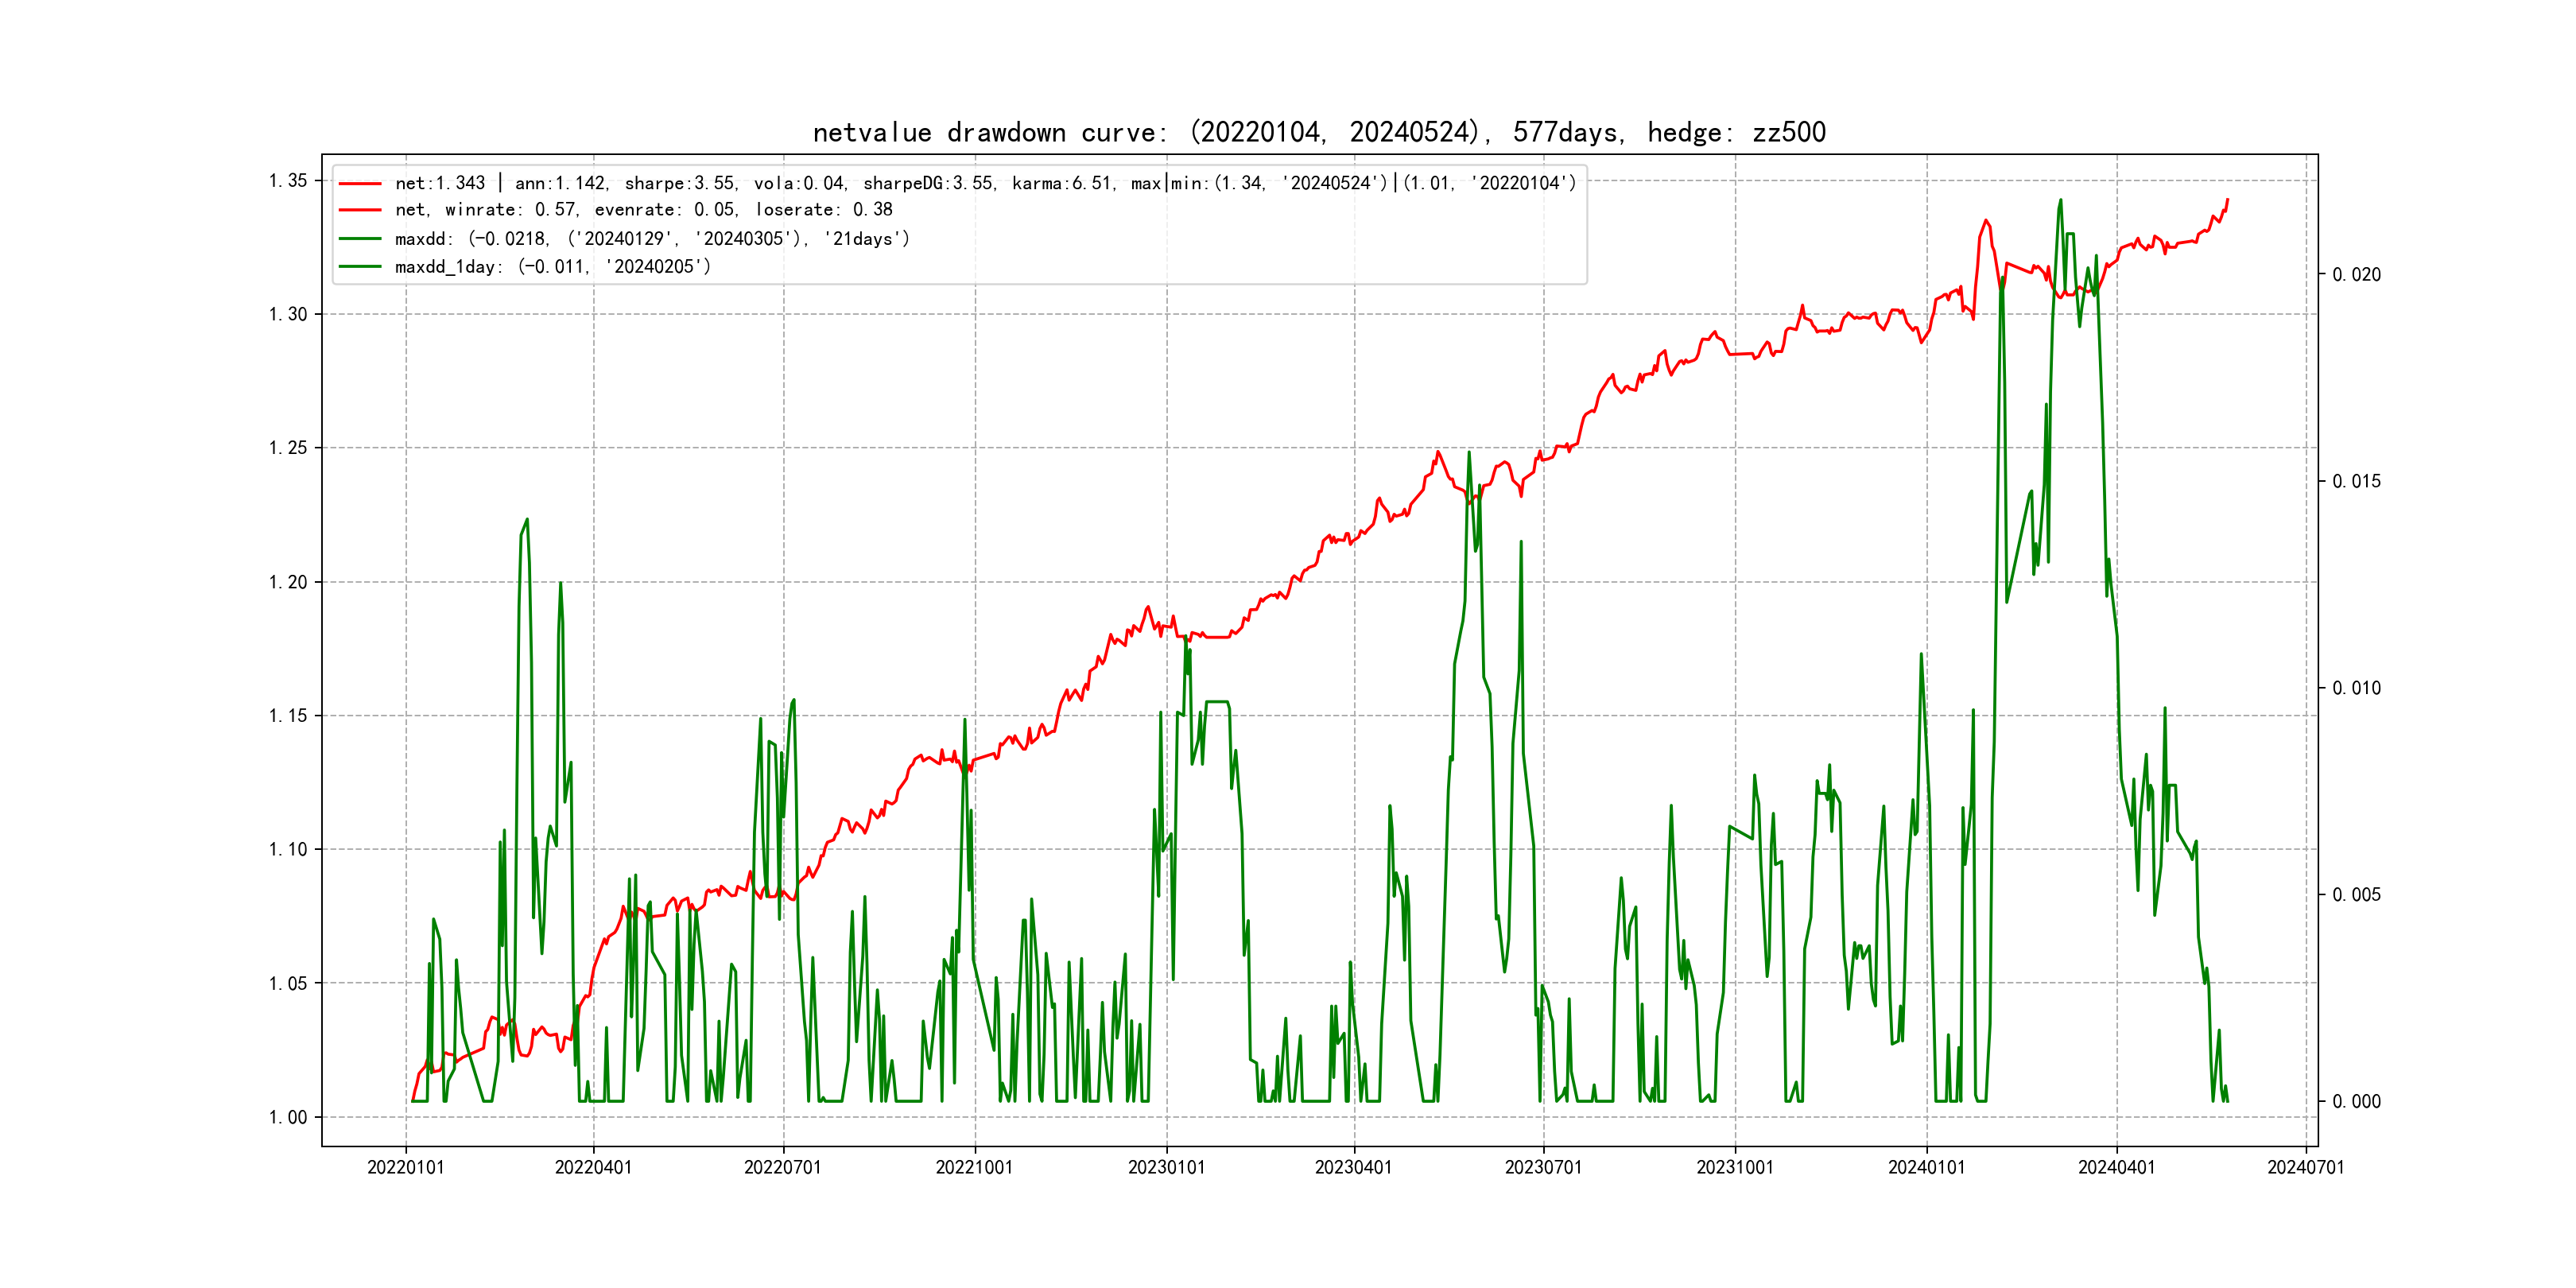Click the 20231001 x-axis label
This screenshot has width=2576, height=1288.
(1734, 1168)
